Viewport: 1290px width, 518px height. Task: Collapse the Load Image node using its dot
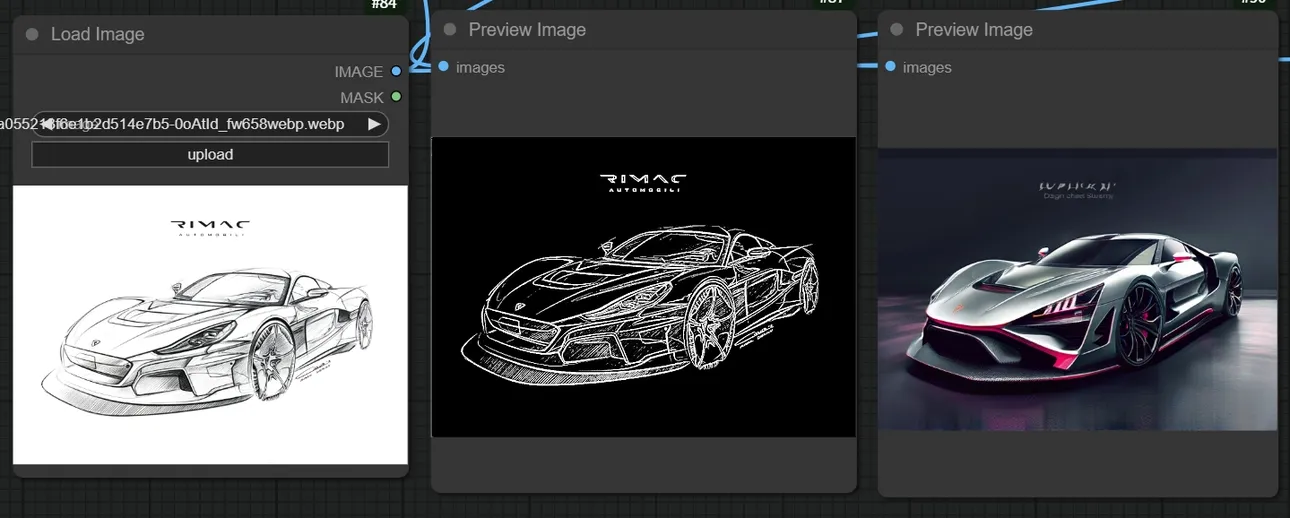click(x=32, y=34)
